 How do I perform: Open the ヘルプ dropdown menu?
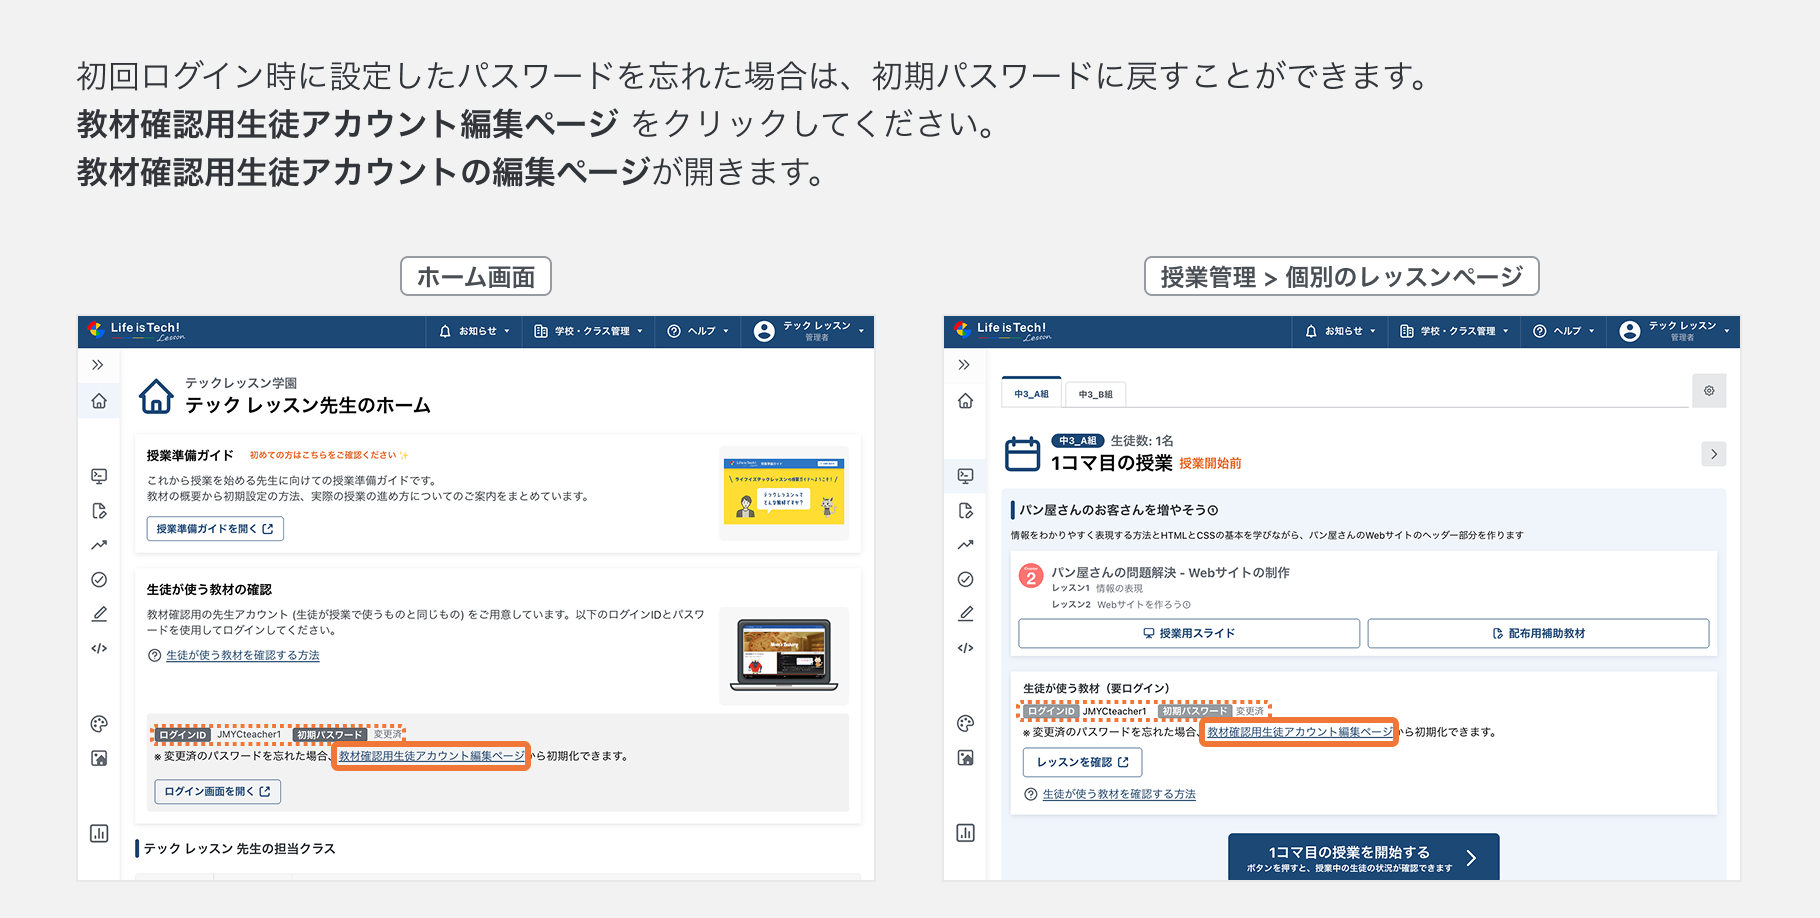(x=697, y=331)
